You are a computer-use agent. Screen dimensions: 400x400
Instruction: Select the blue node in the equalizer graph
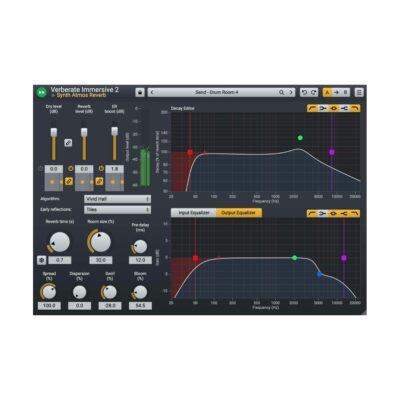(319, 274)
